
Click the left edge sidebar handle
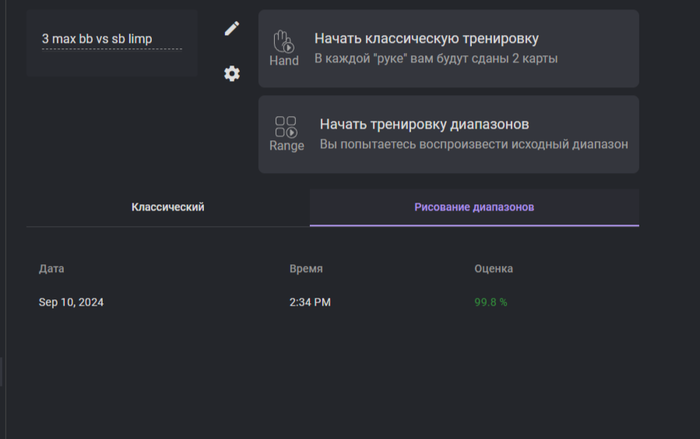click(x=1, y=372)
